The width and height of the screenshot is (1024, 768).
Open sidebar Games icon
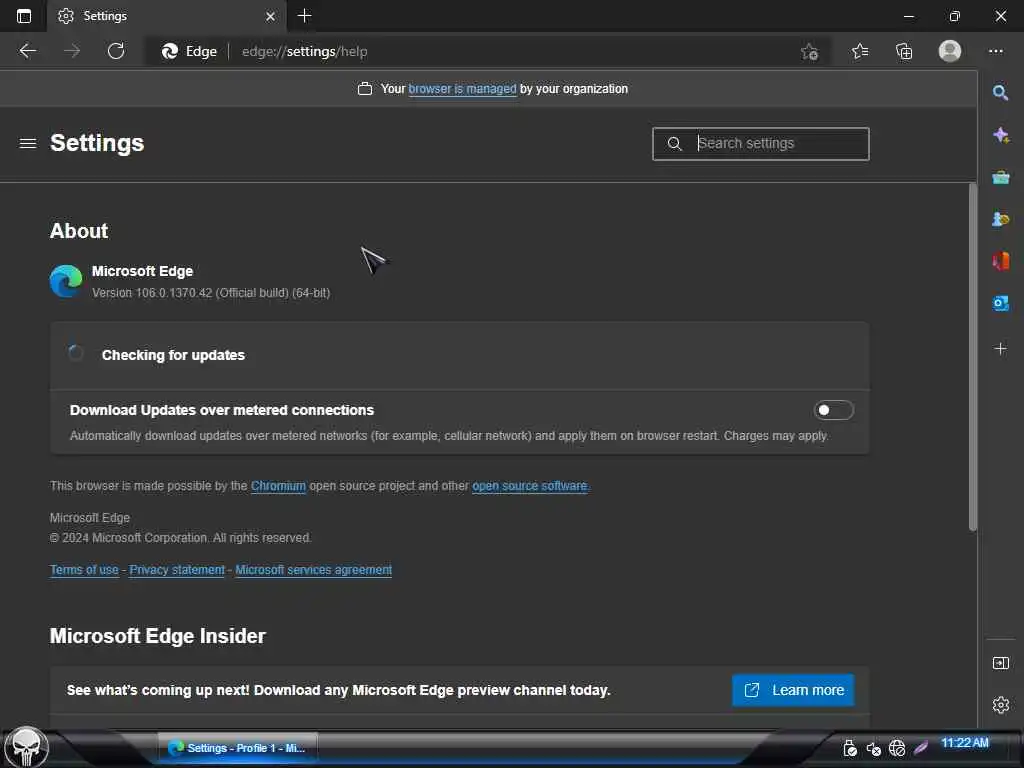pos(1000,219)
